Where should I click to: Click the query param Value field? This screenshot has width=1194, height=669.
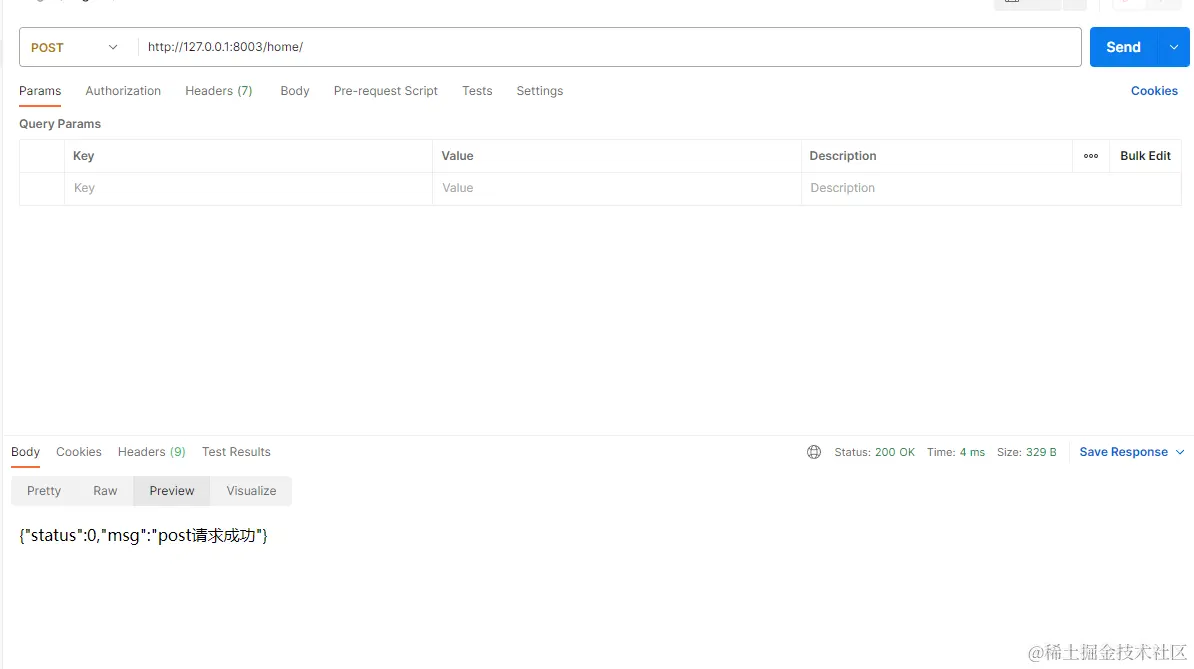[x=617, y=188]
